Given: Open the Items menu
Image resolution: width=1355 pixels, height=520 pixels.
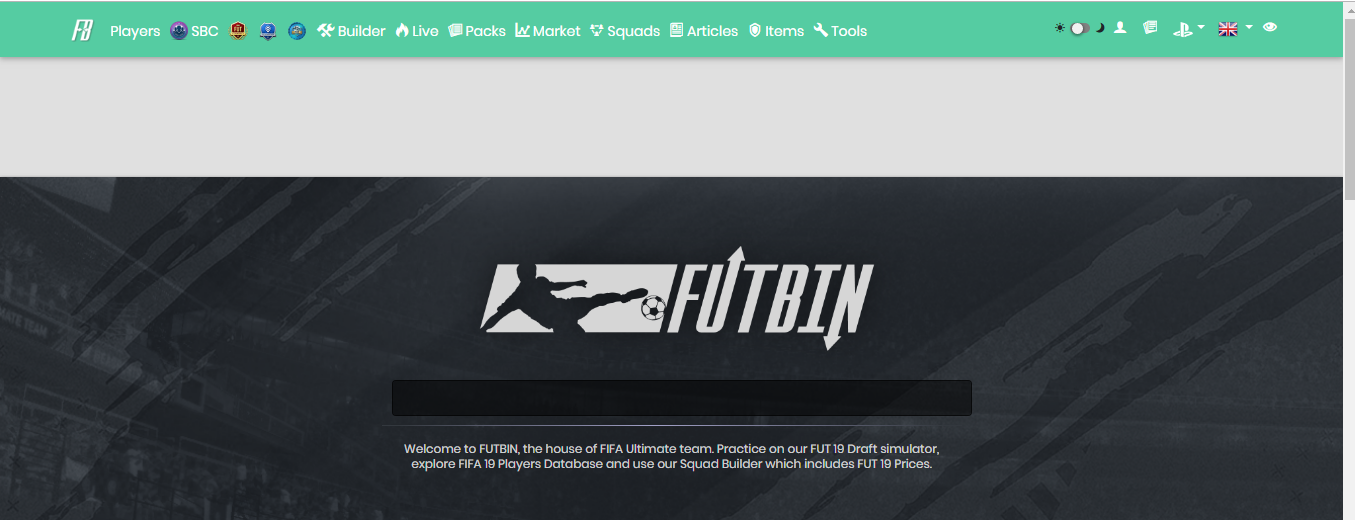Looking at the screenshot, I should pos(776,31).
